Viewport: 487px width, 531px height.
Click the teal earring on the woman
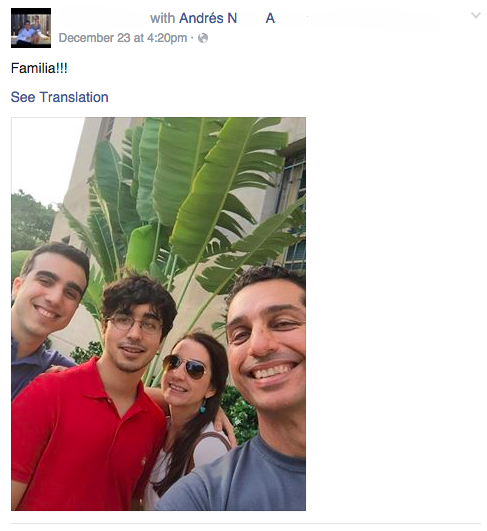click(x=203, y=406)
